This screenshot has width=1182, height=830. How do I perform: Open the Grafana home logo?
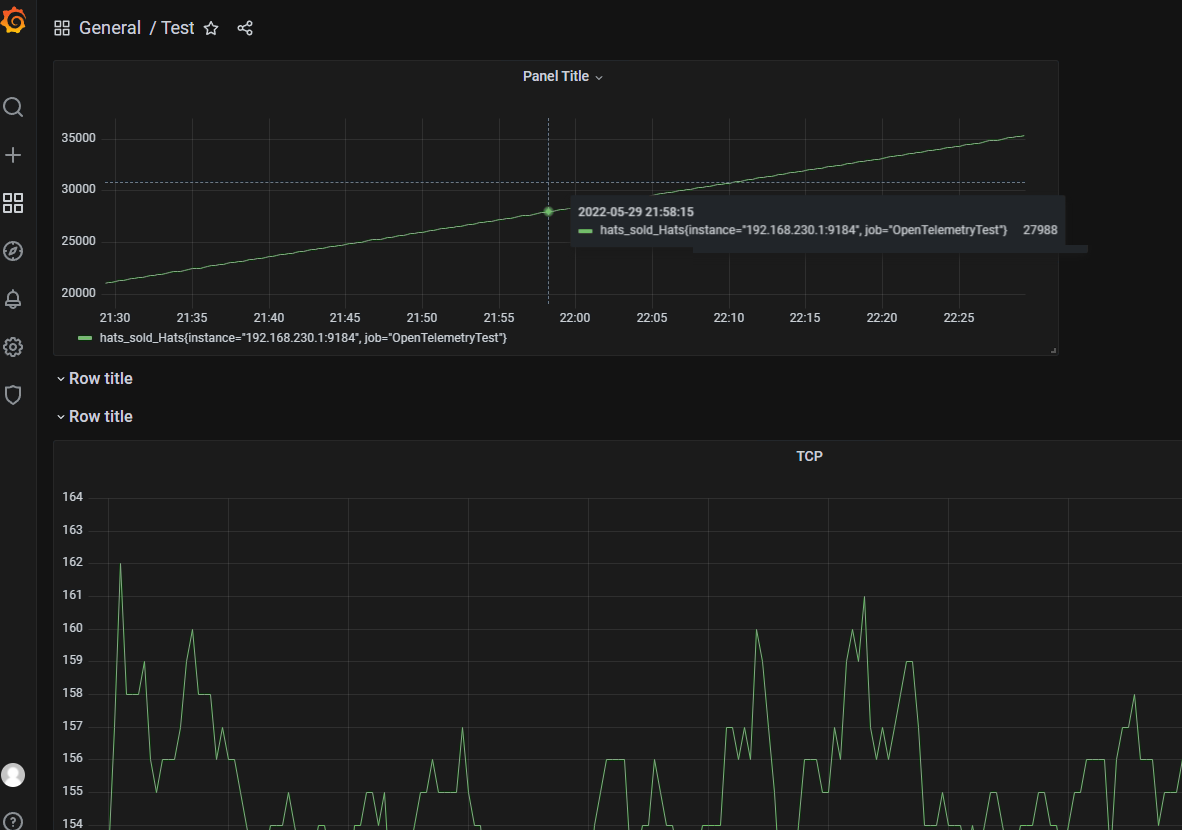coord(15,20)
